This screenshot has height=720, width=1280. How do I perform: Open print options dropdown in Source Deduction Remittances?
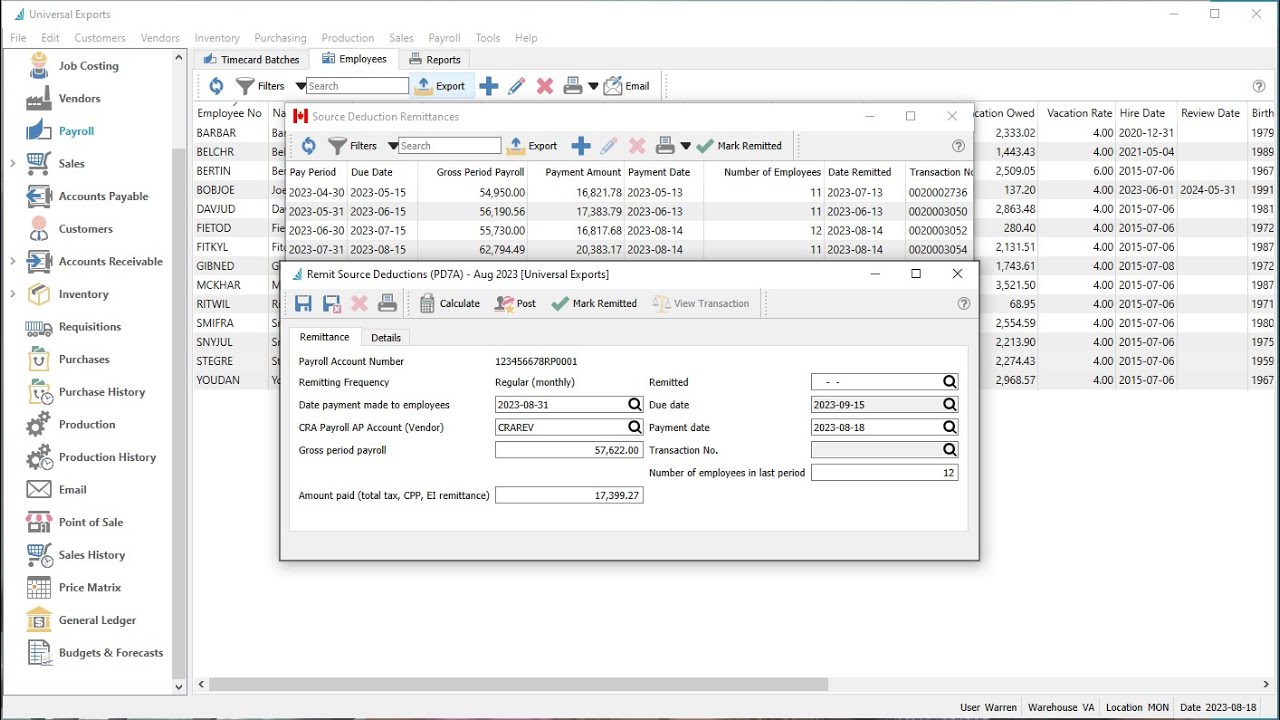685,146
